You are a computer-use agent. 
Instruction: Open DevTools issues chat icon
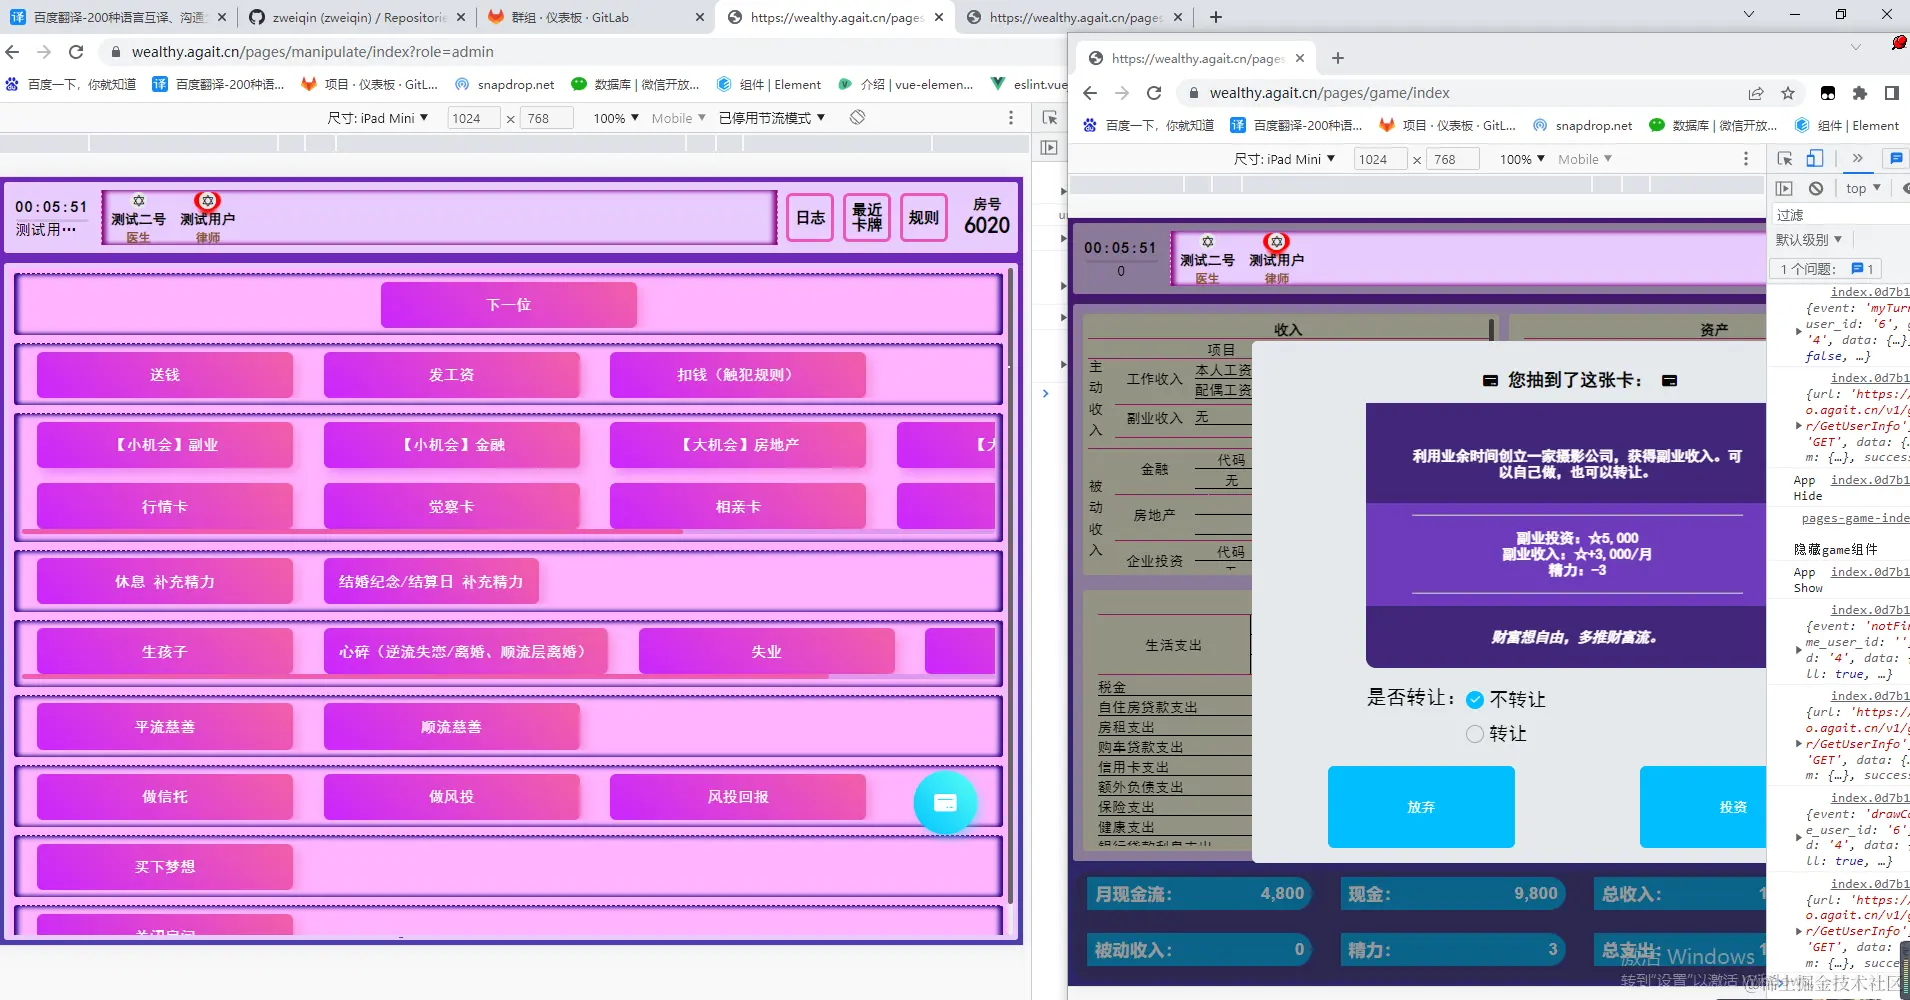1894,159
